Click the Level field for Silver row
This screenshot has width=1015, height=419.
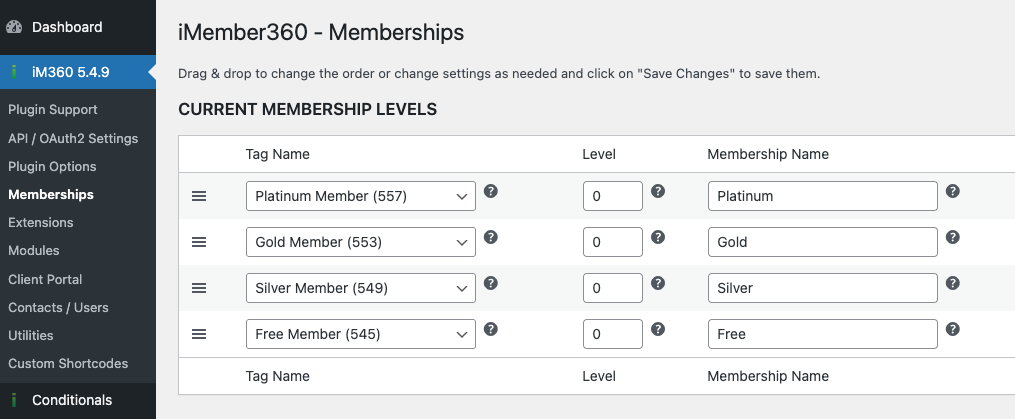pos(612,288)
